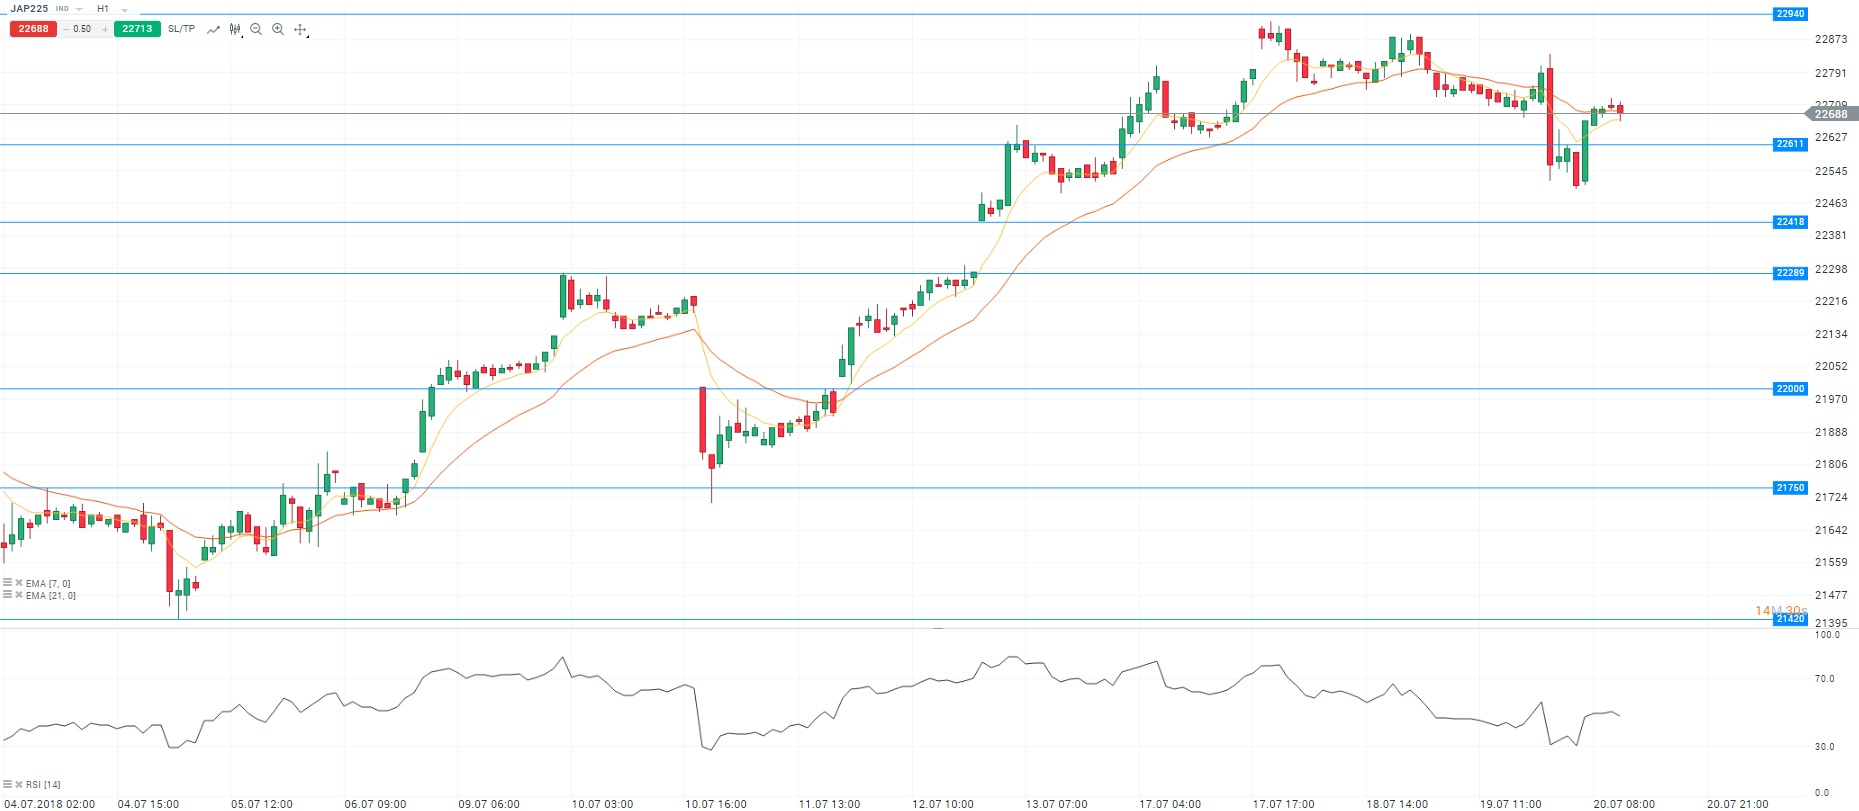The image size is (1859, 811).
Task: Select the 22000 horizontal level label
Action: pyautogui.click(x=1789, y=389)
